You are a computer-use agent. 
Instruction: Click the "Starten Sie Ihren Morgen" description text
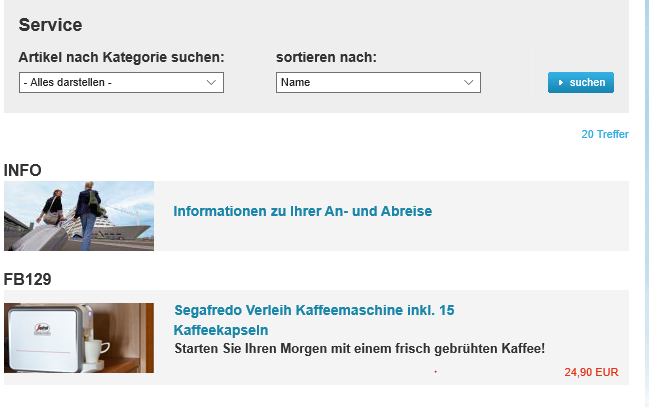tap(359, 349)
